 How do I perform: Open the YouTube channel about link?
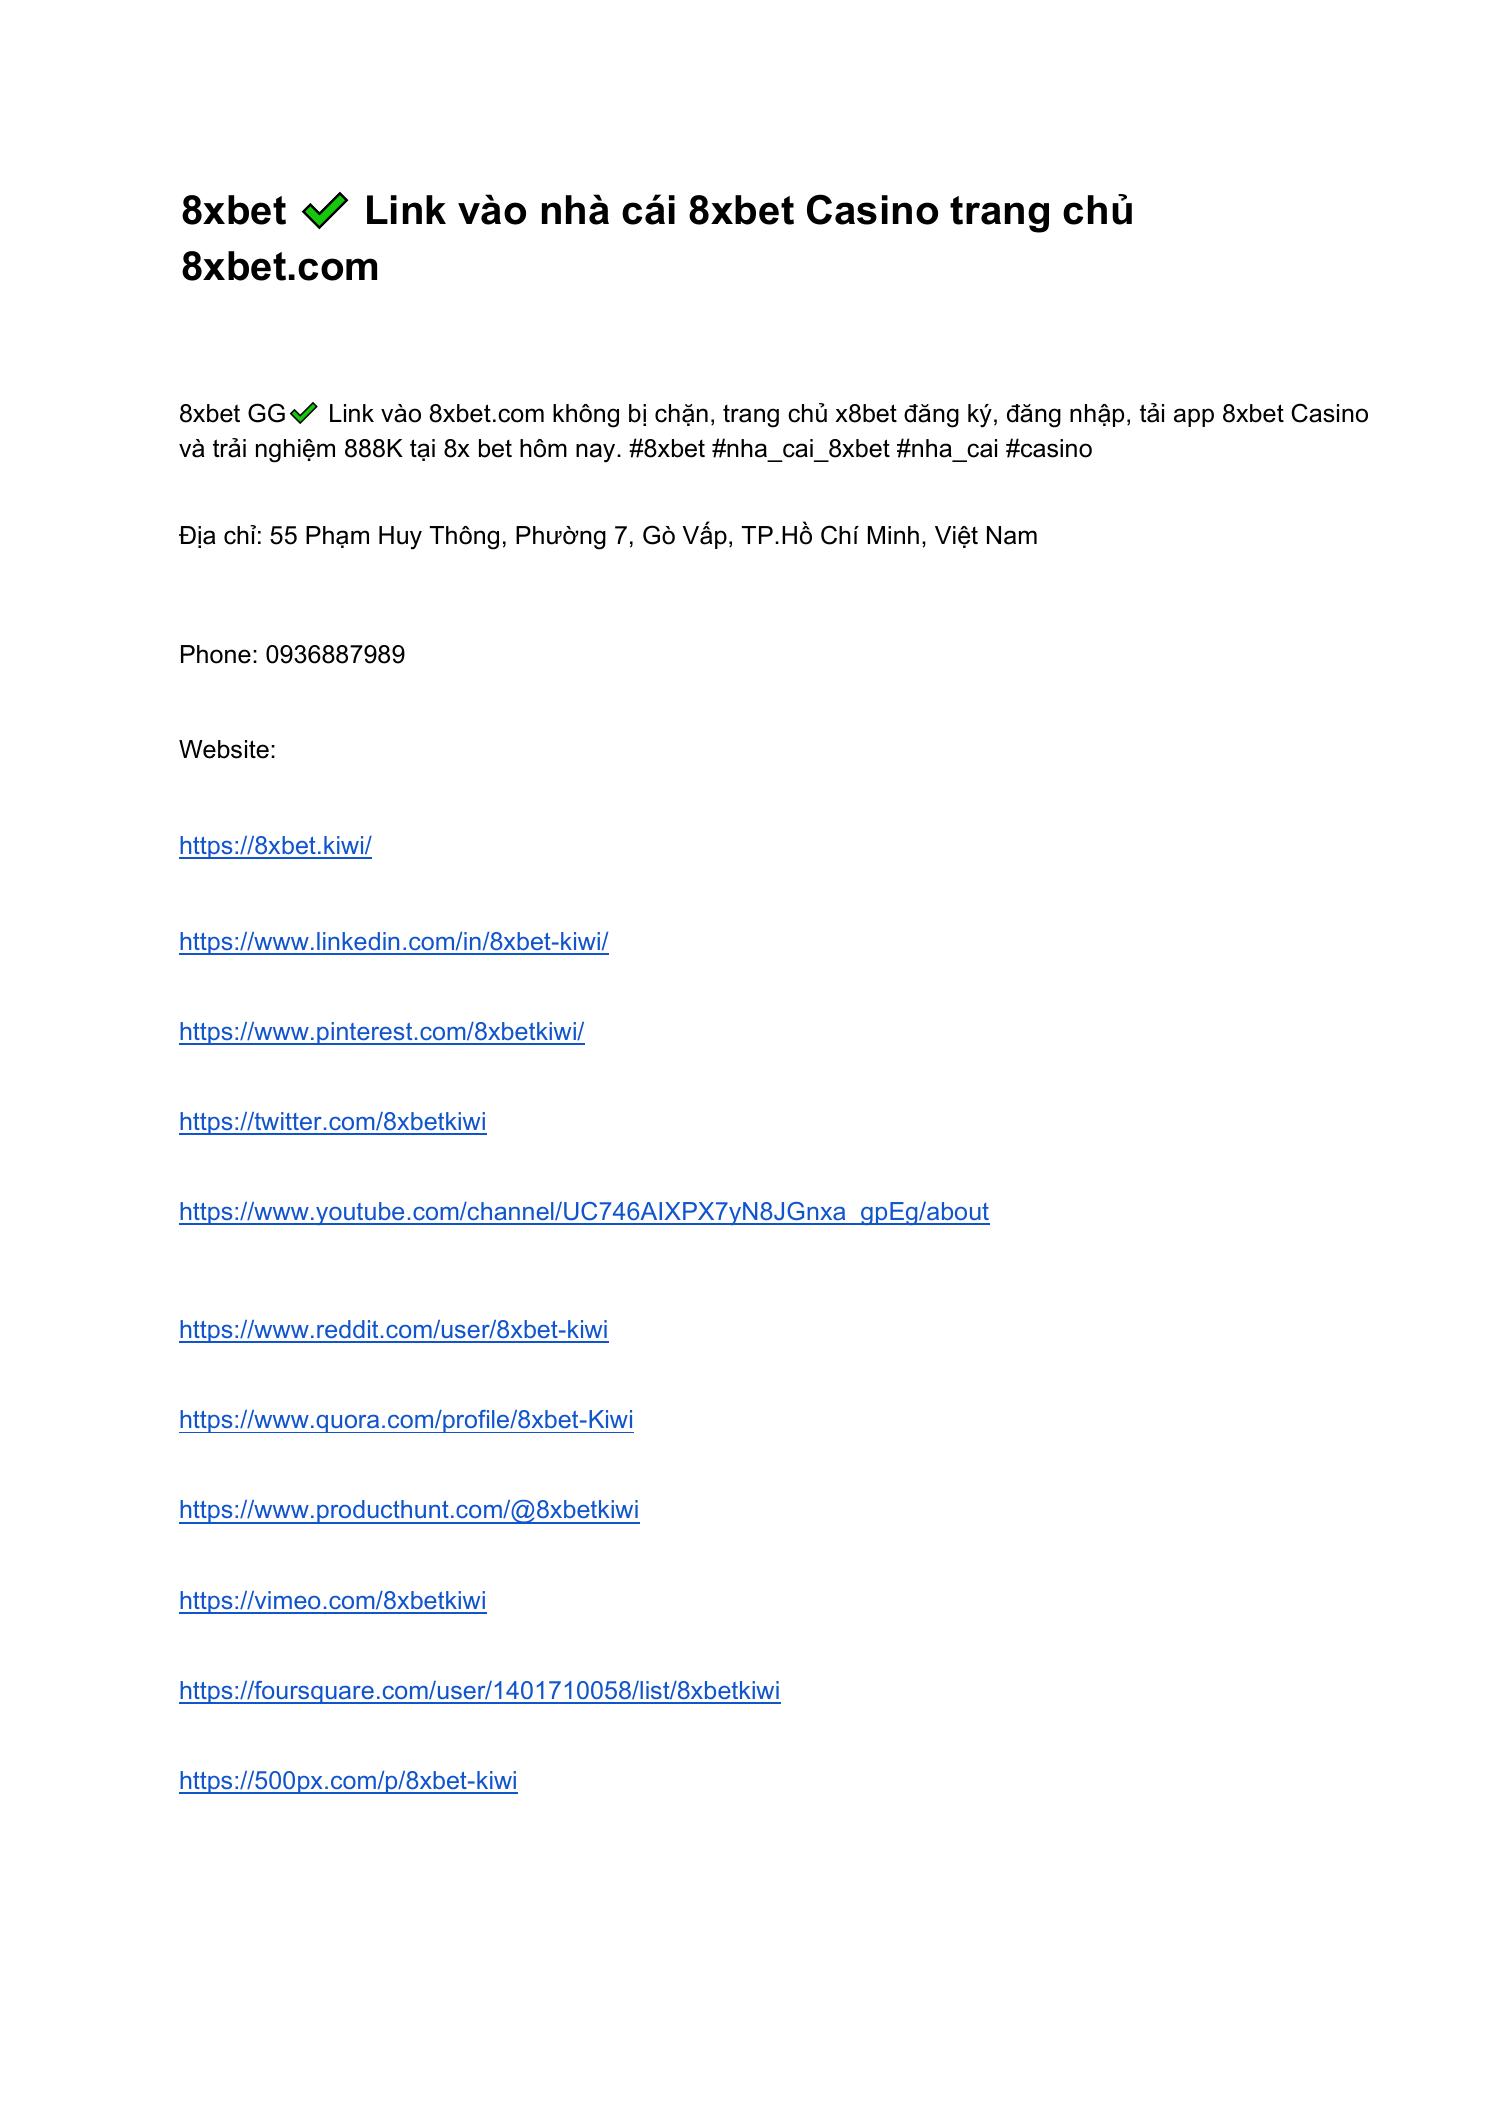(584, 1212)
